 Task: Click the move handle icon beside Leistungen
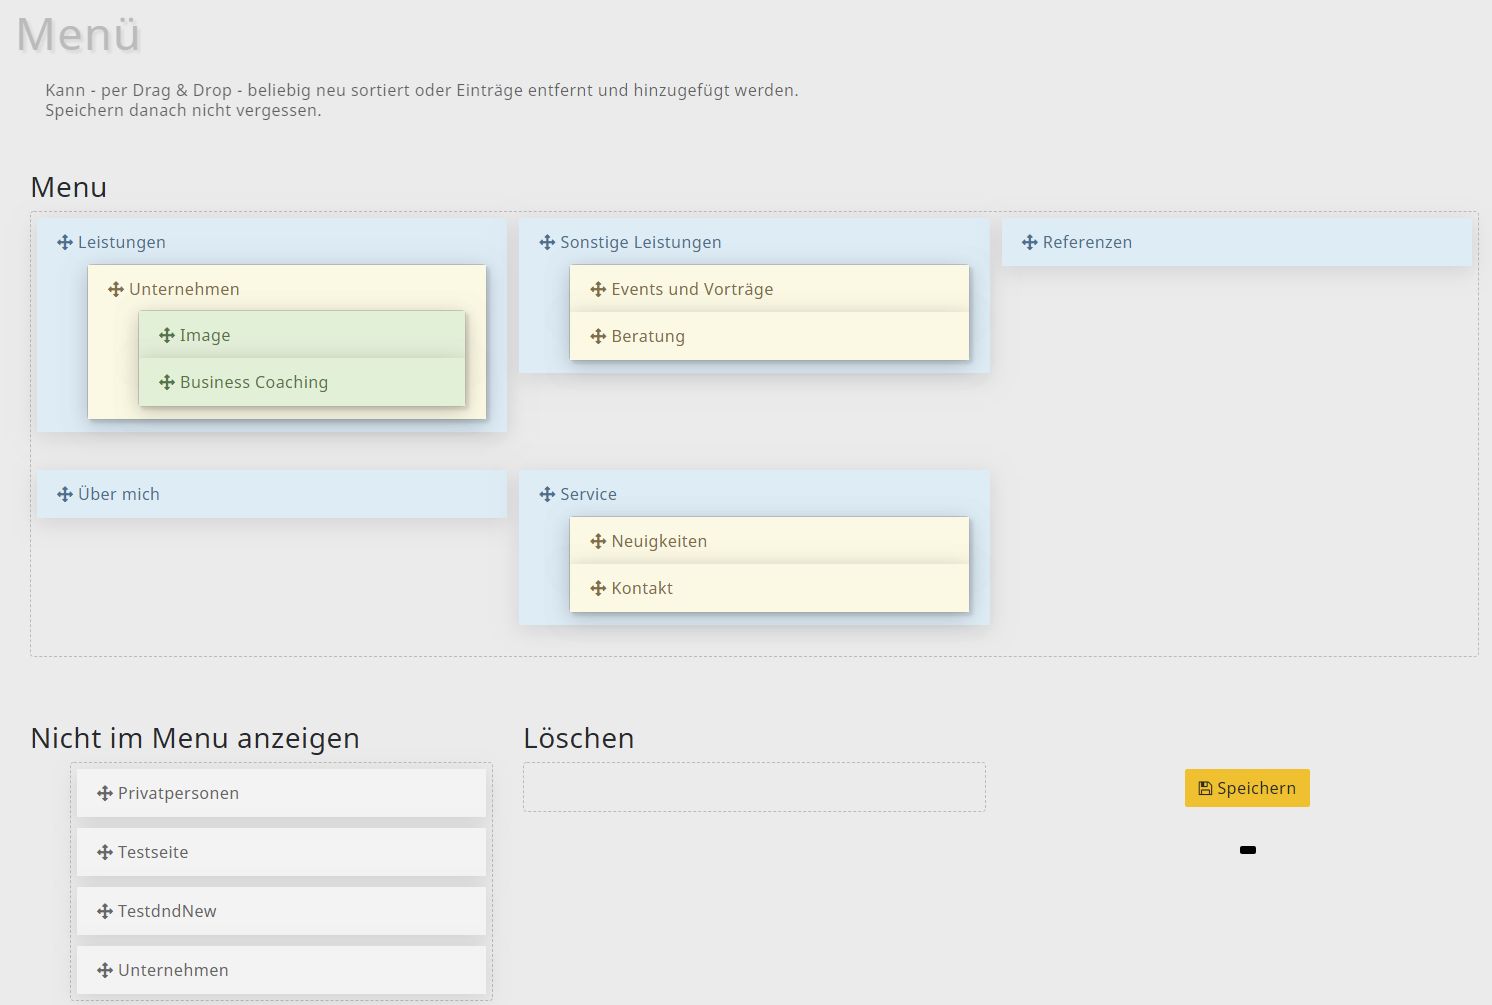pyautogui.click(x=65, y=242)
